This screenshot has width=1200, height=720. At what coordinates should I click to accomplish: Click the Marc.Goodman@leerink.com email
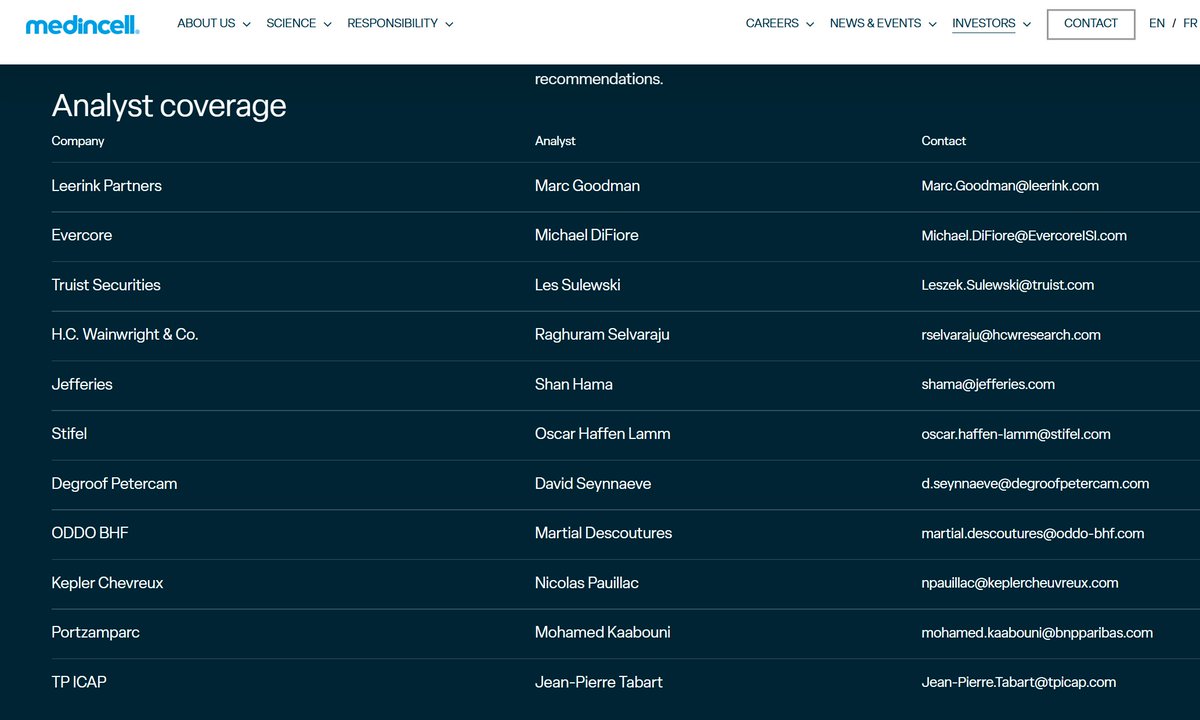[x=1010, y=186]
